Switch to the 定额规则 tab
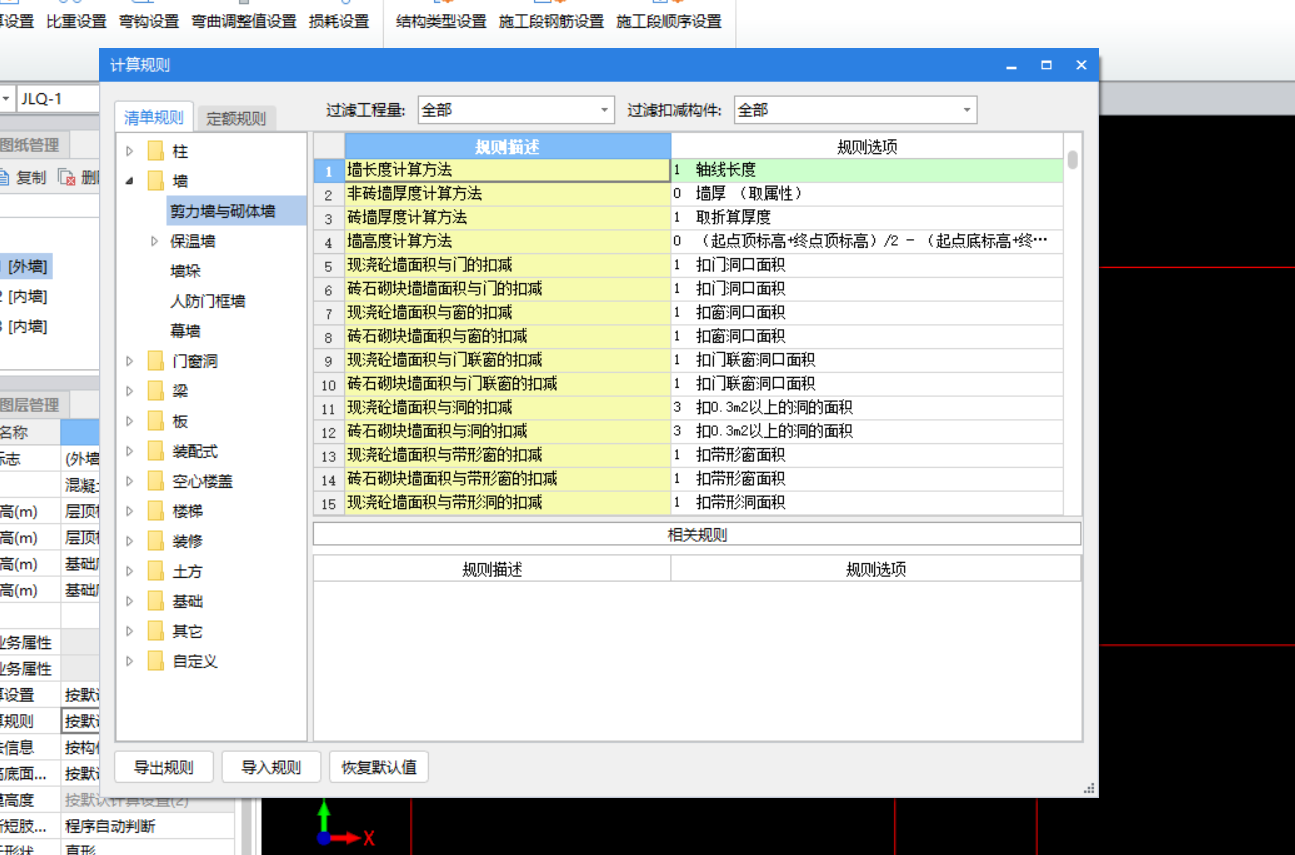The image size is (1295, 855). pos(236,118)
